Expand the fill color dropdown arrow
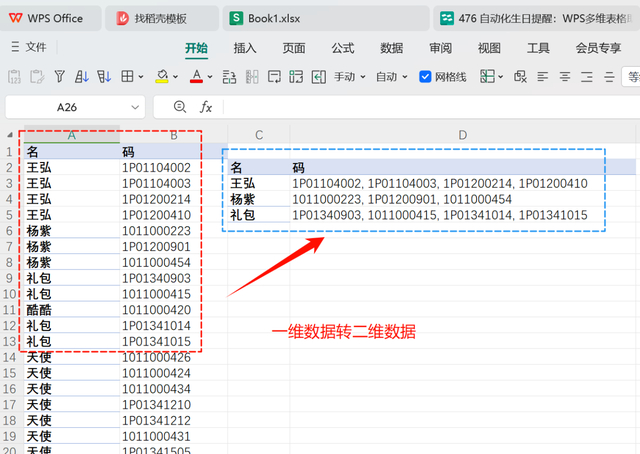 coord(176,77)
